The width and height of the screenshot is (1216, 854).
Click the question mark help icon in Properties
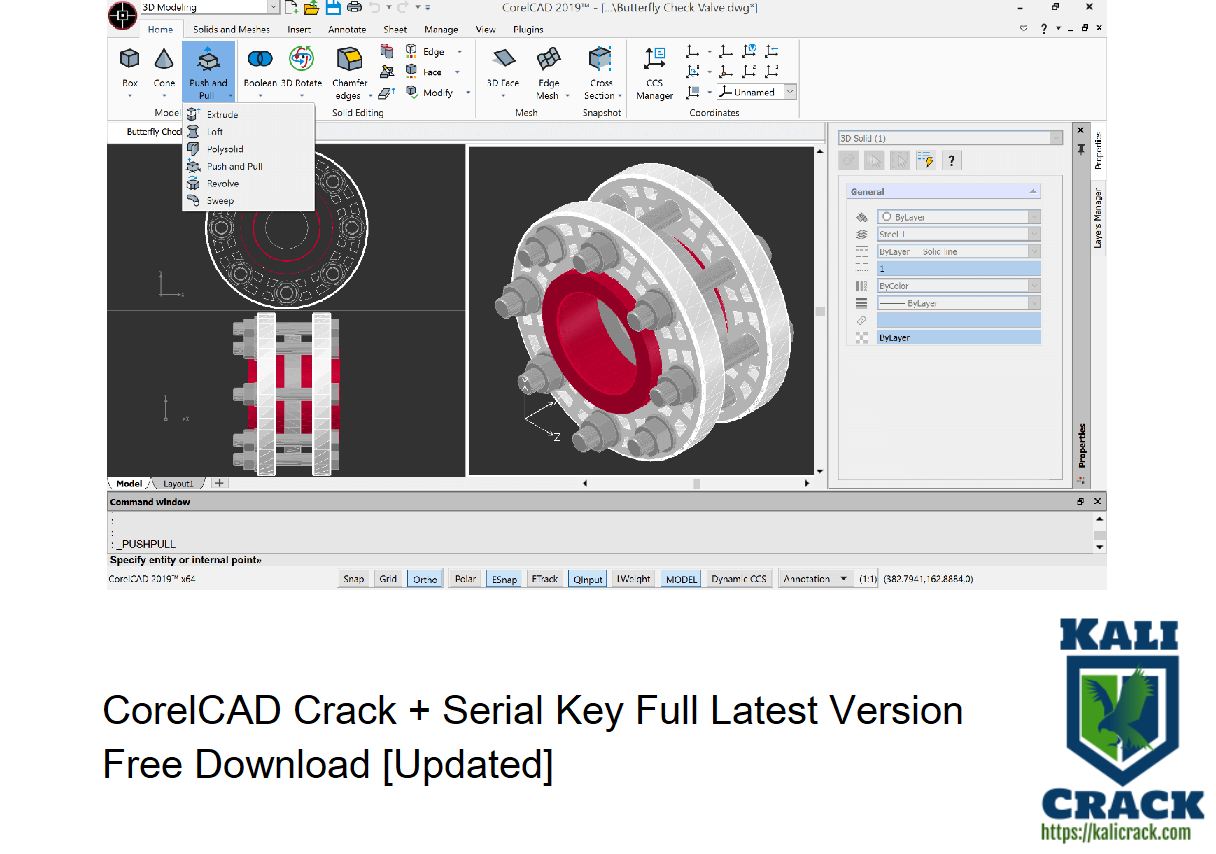[x=951, y=160]
